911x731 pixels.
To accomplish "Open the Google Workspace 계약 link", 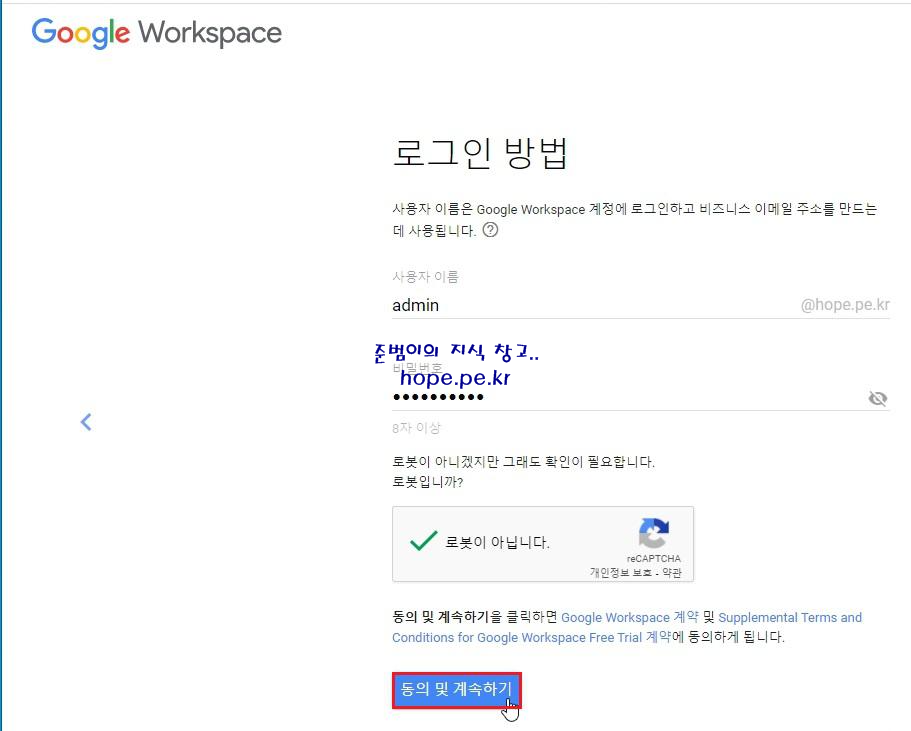I will pyautogui.click(x=630, y=617).
